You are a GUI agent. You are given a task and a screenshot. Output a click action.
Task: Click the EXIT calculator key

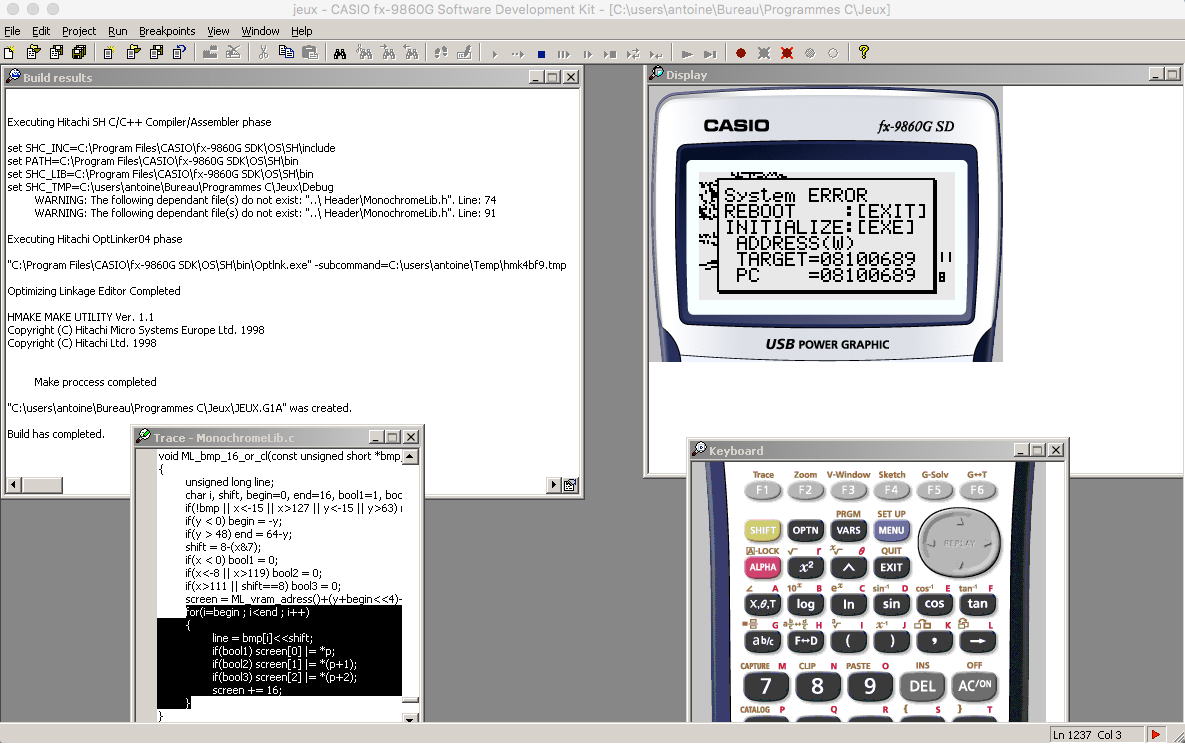pyautogui.click(x=891, y=567)
